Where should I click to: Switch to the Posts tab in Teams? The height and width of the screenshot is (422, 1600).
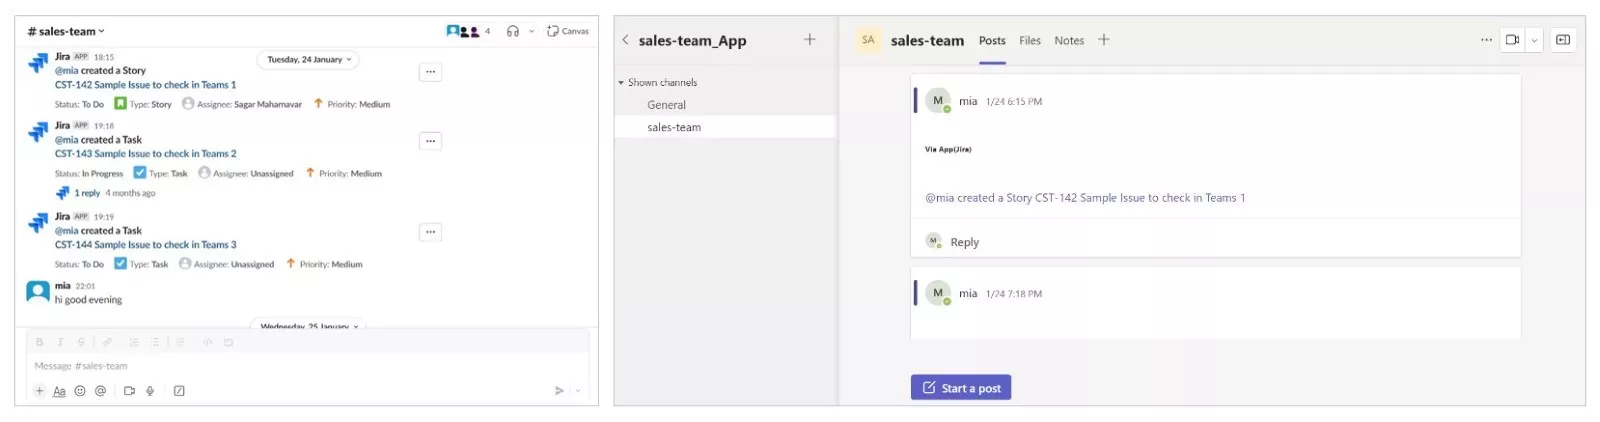(992, 41)
